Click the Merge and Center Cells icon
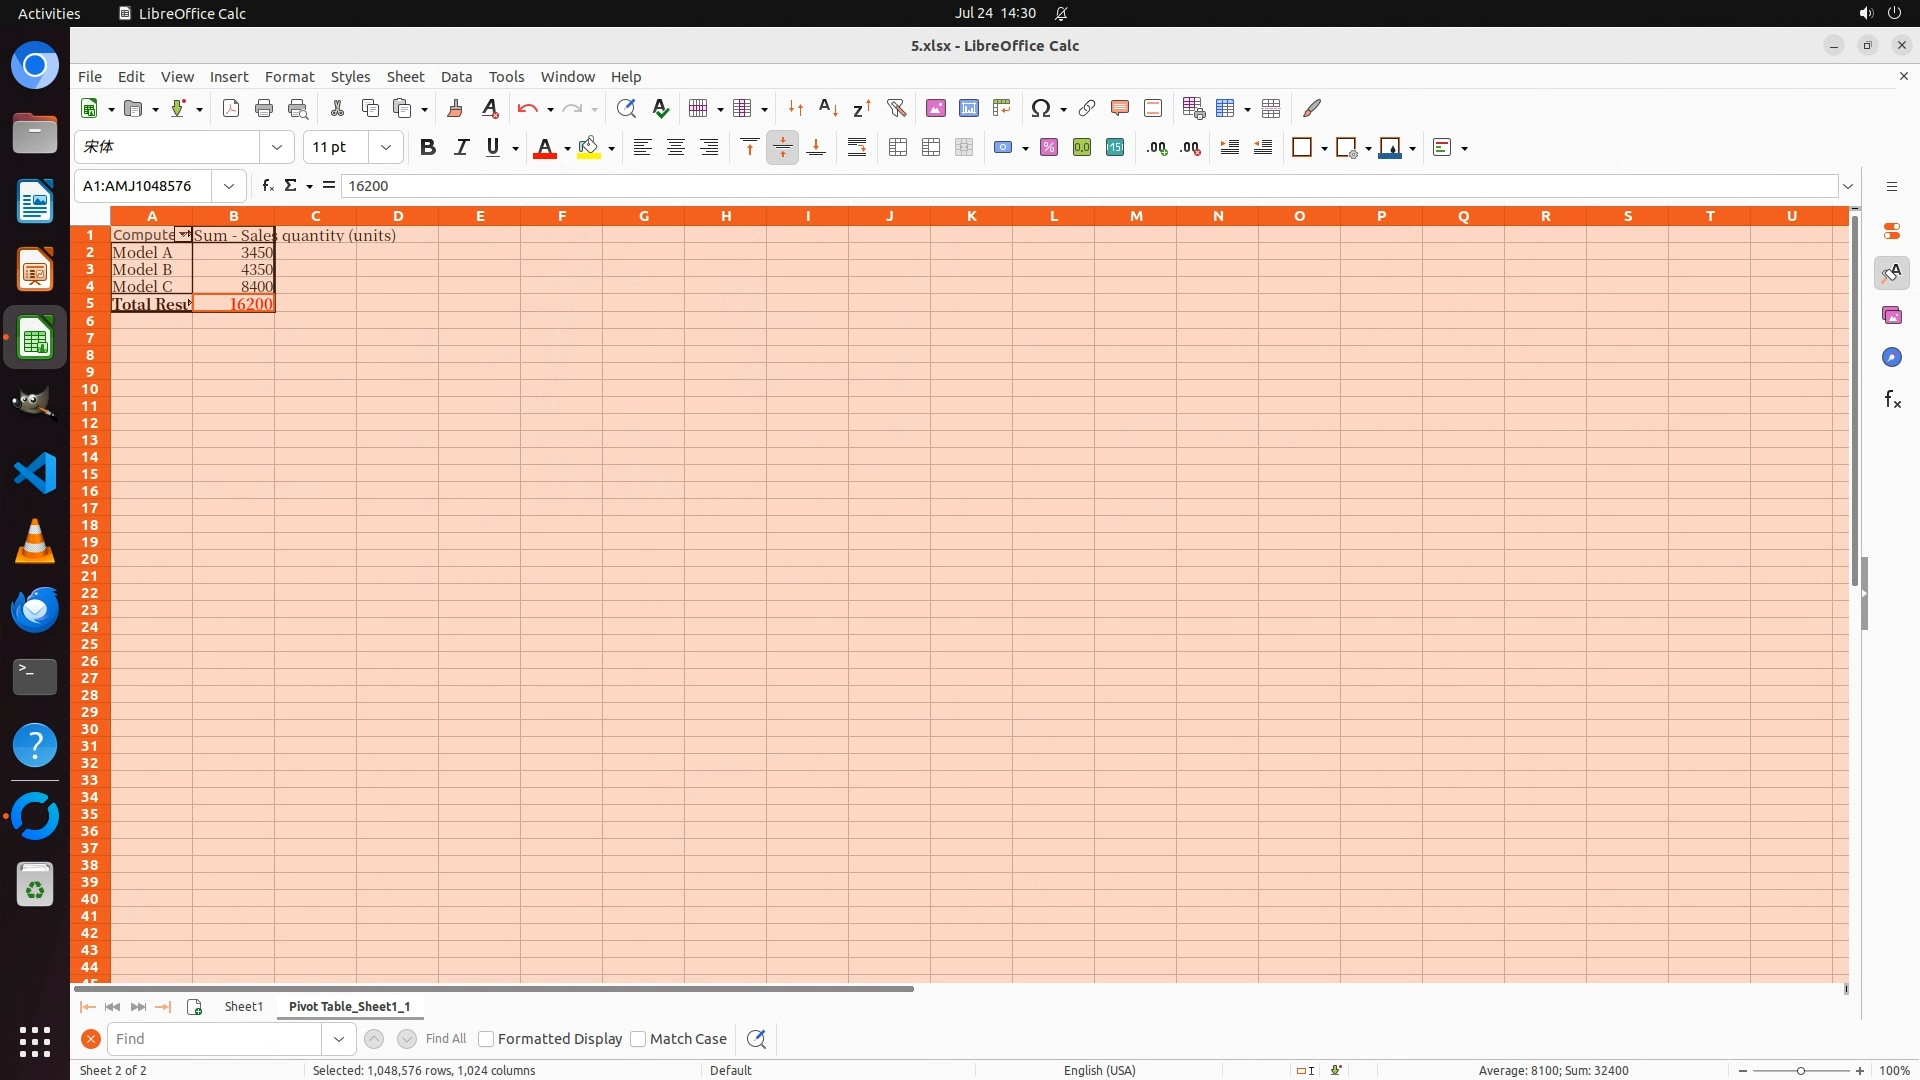 coord(898,148)
